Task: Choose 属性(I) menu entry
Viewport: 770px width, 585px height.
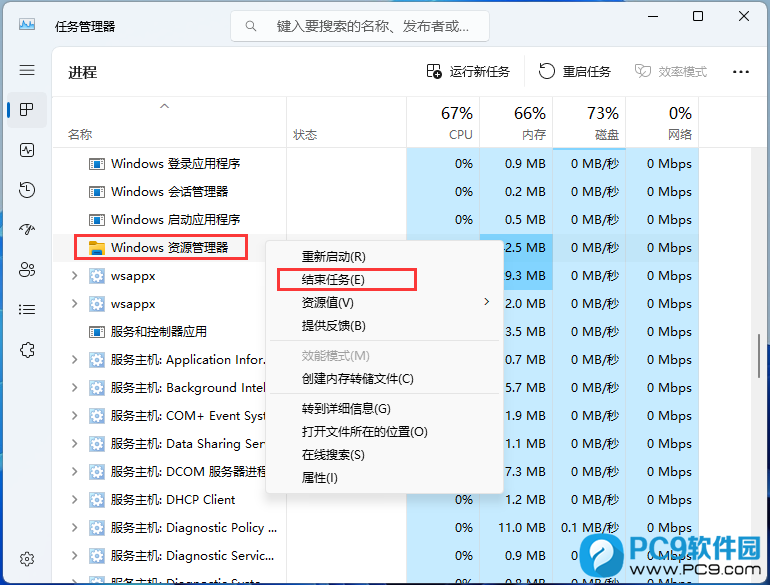Action: 320,477
